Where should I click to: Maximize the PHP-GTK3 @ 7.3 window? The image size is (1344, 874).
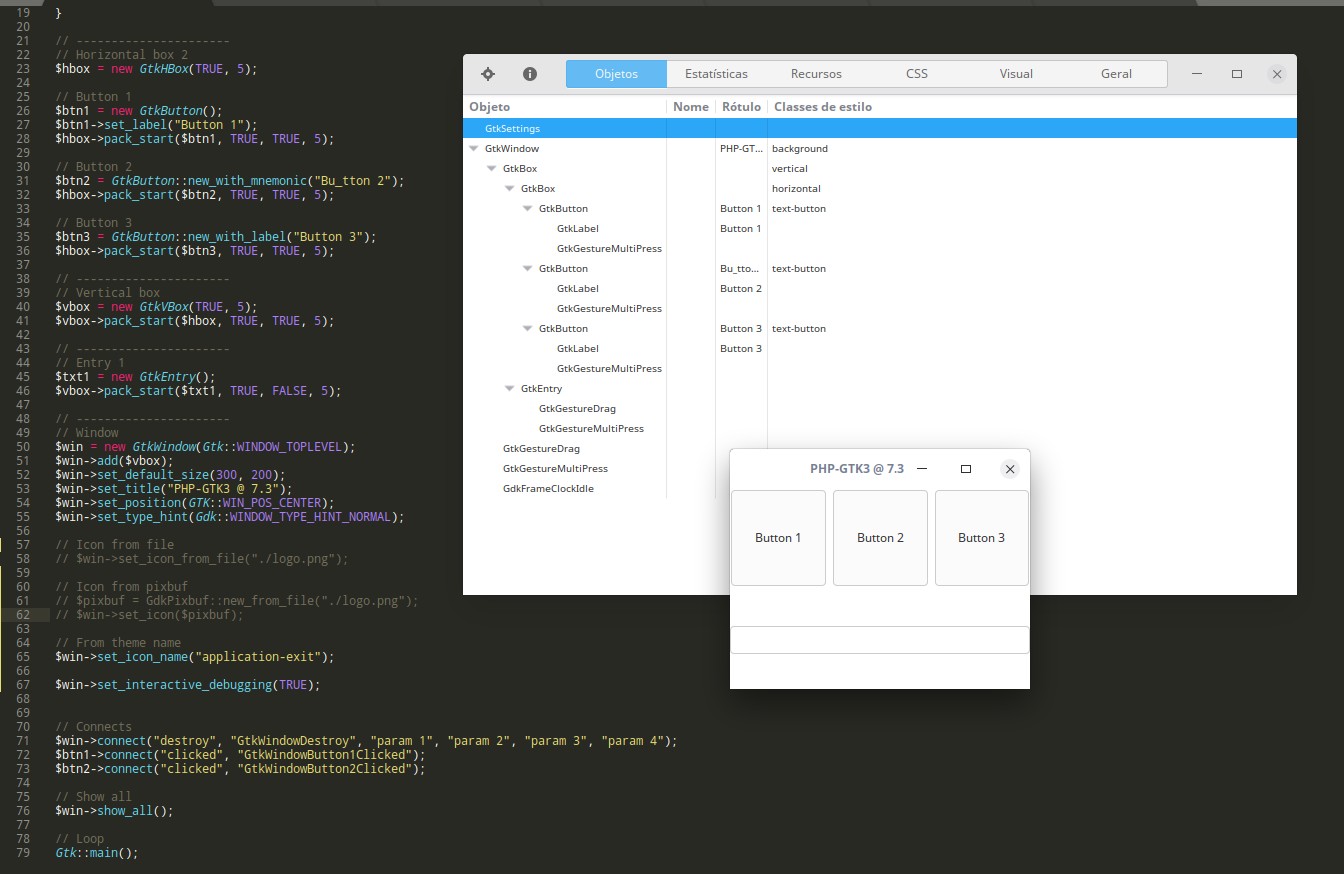(x=965, y=469)
